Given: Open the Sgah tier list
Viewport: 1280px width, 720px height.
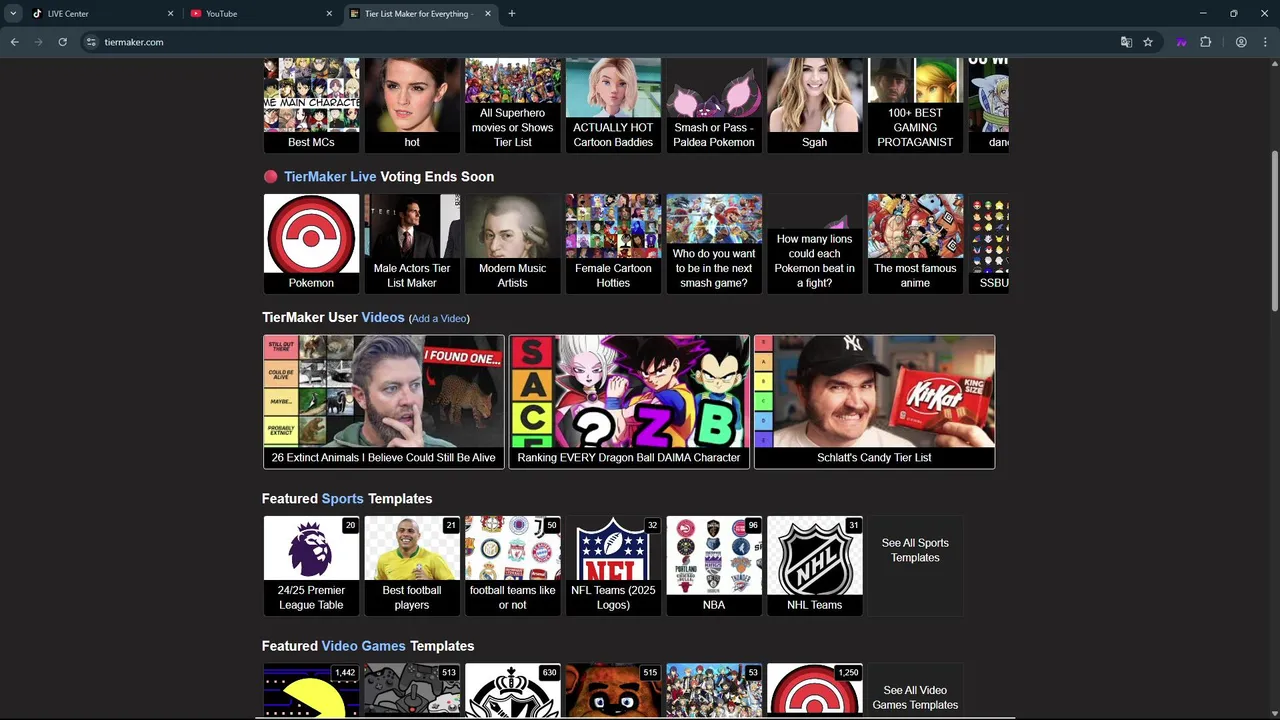Looking at the screenshot, I should pyautogui.click(x=814, y=105).
